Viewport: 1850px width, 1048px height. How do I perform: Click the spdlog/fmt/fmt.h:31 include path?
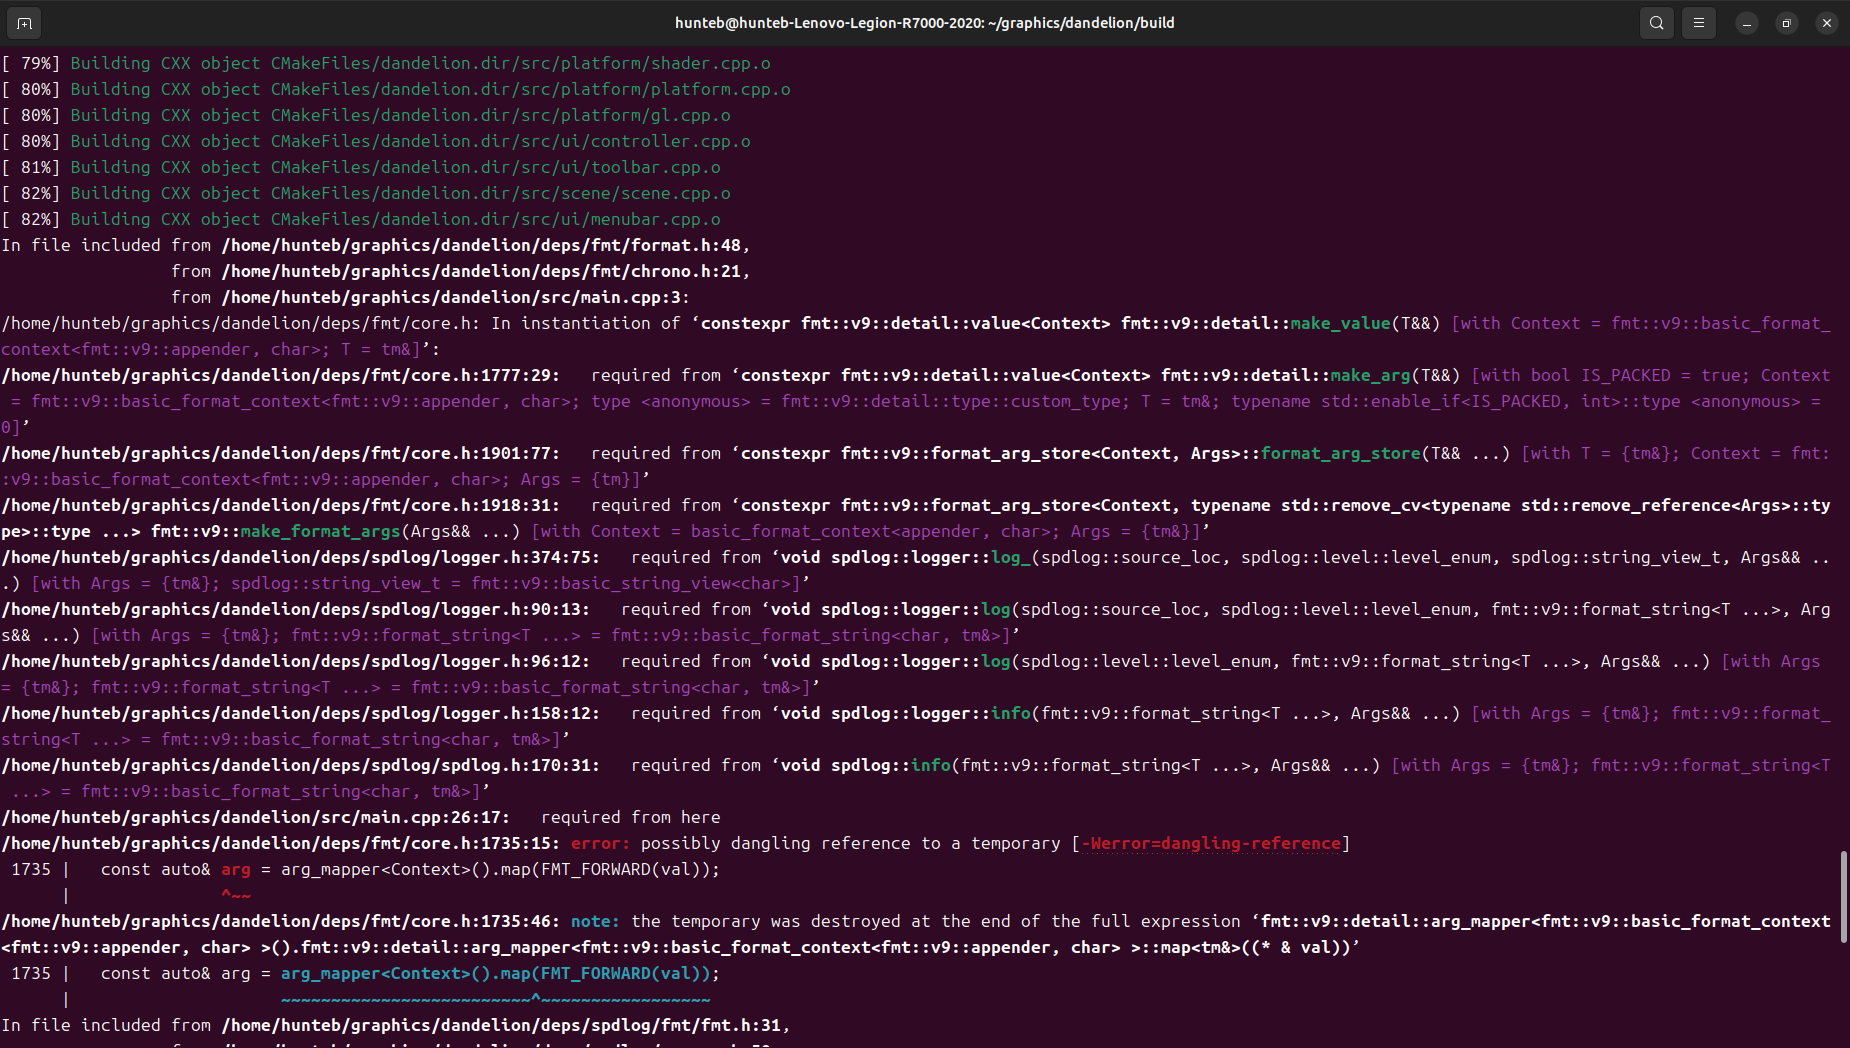(x=504, y=1025)
